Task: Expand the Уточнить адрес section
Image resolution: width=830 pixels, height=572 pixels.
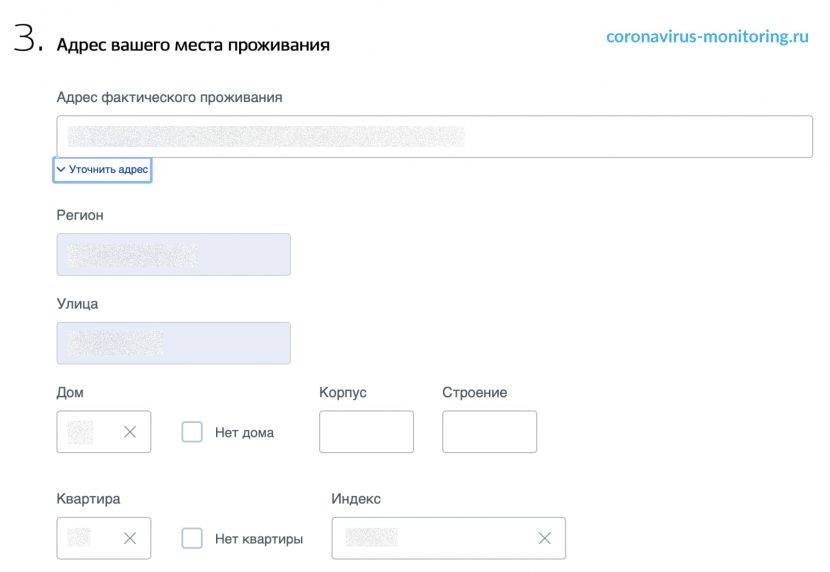Action: (x=103, y=170)
